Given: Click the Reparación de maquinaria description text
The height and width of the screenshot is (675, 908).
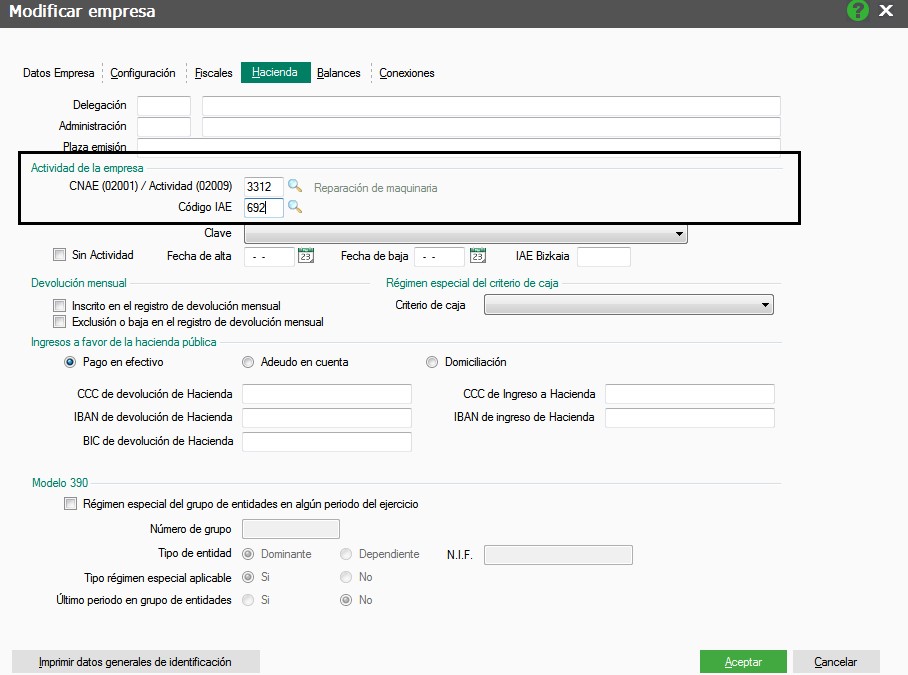Looking at the screenshot, I should [375, 188].
